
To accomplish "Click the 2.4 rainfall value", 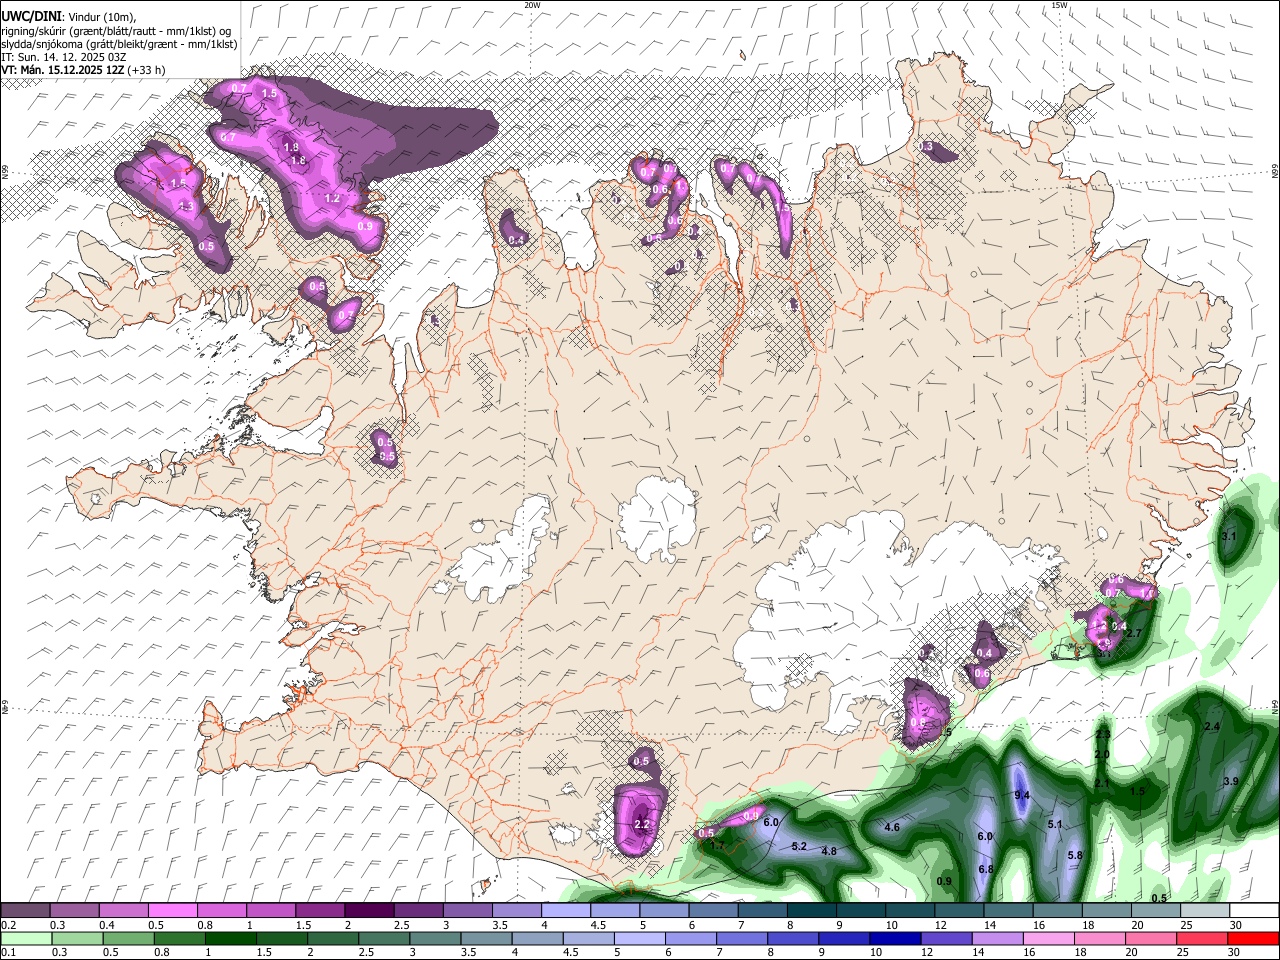I will (x=1212, y=726).
